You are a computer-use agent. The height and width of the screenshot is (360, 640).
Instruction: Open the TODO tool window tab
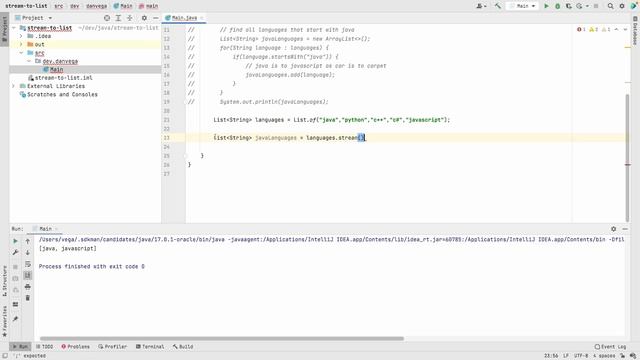44,347
